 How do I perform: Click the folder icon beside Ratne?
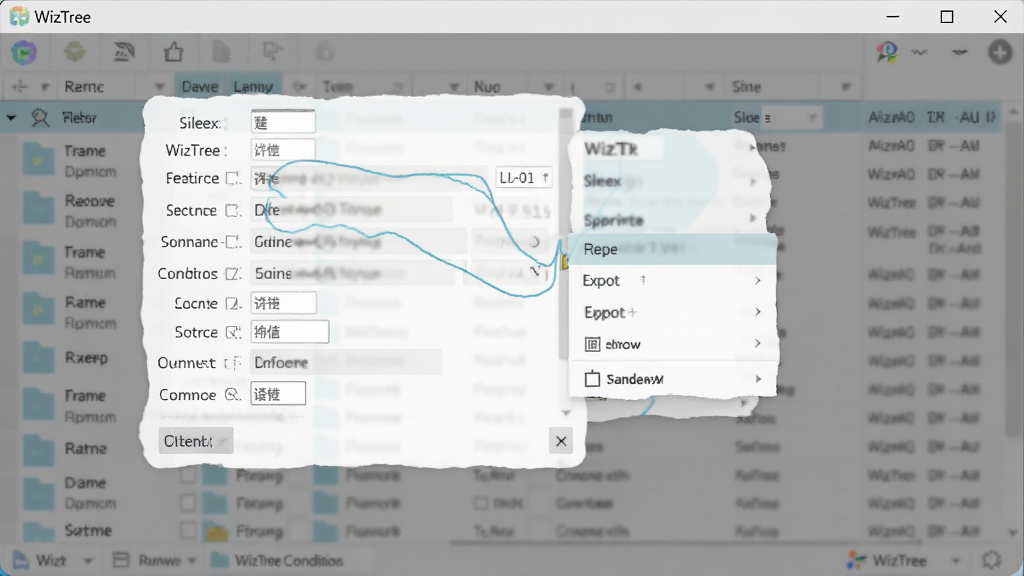coord(38,449)
